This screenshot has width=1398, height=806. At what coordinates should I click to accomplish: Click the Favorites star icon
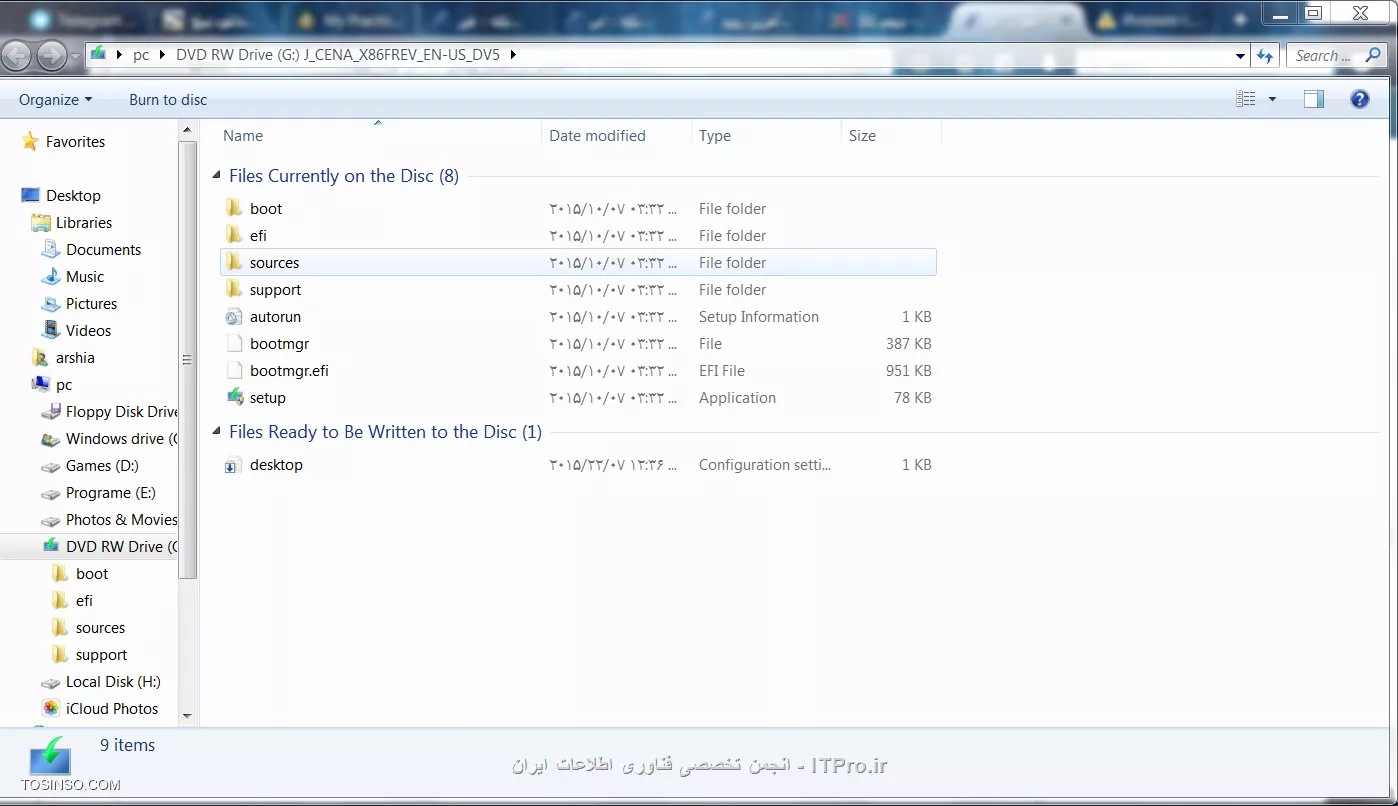click(30, 142)
